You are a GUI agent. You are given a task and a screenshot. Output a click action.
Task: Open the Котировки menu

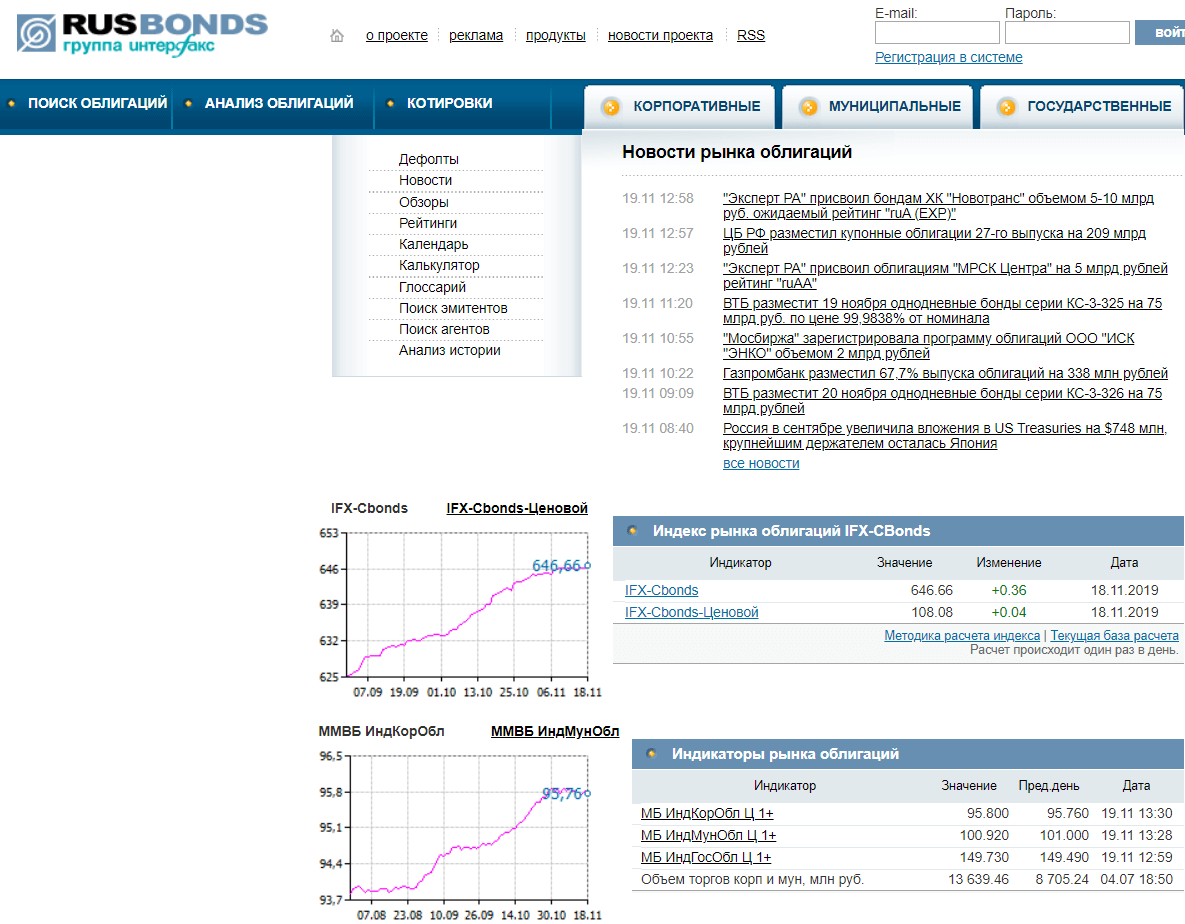point(449,103)
